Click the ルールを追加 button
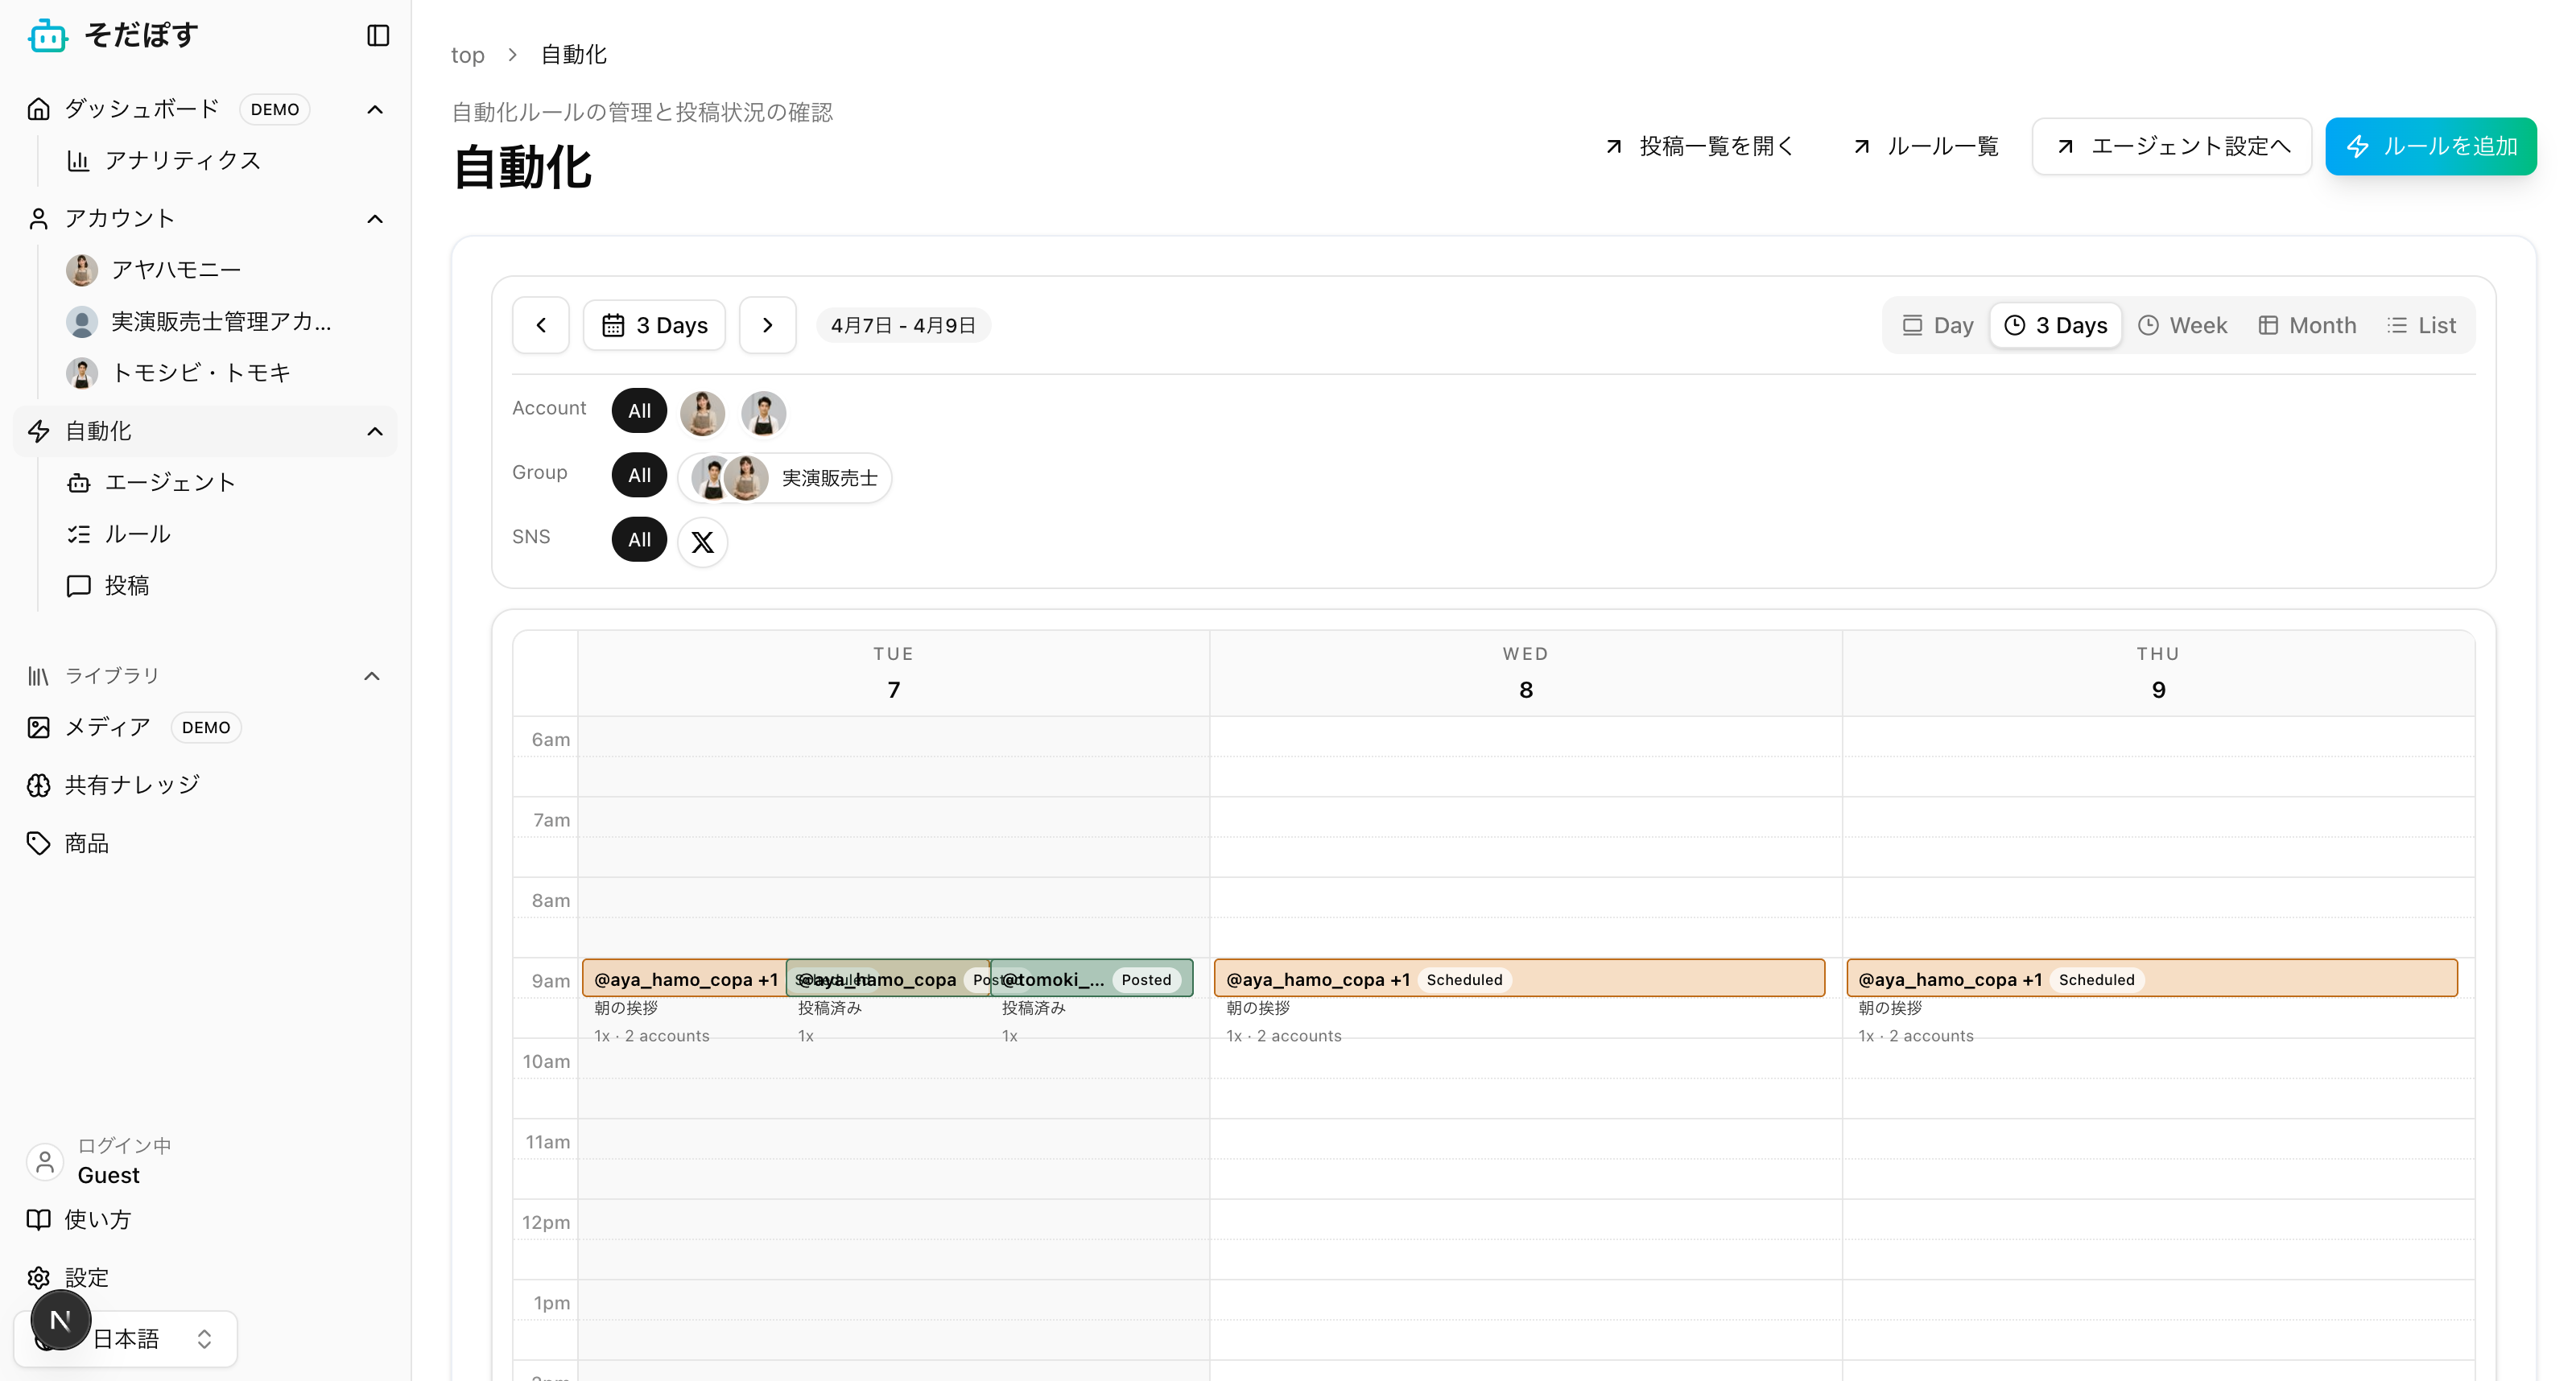Screen dimensions: 2576x1381 [x=2430, y=146]
